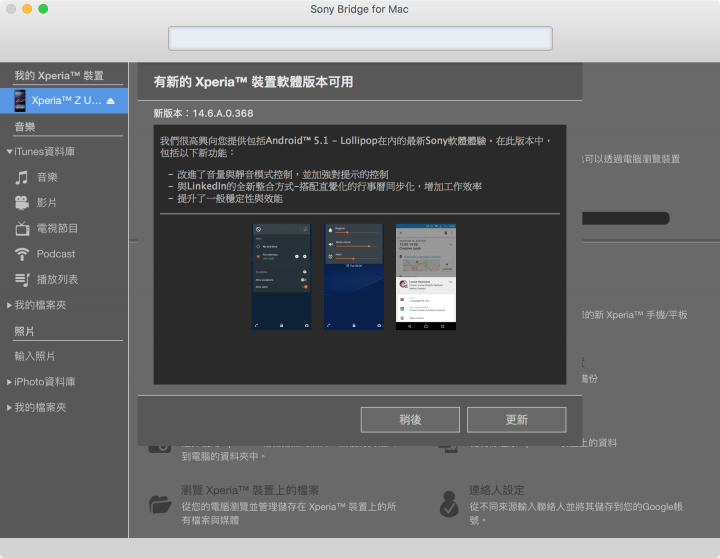Open the LinkedIn calendar phone screenshot thumbnail
Viewport: 720px width, 558px height.
tap(426, 277)
